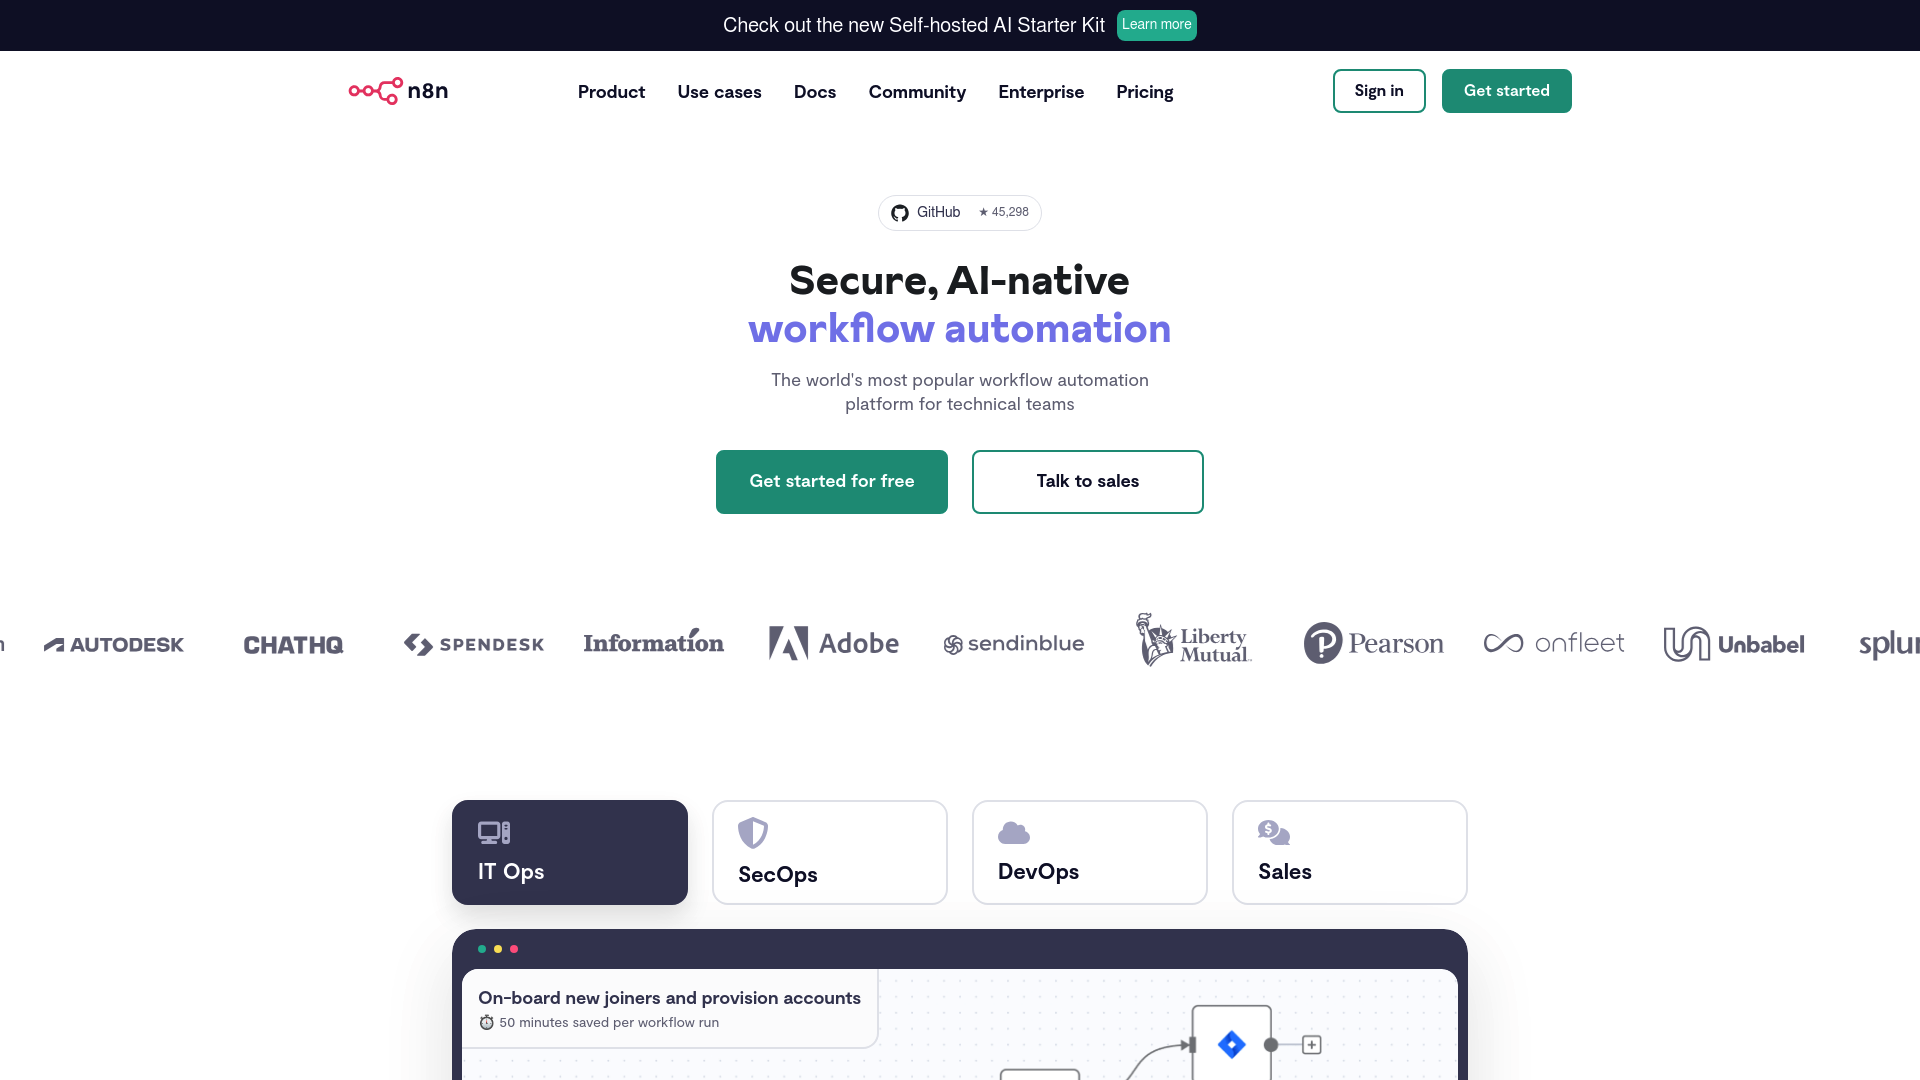
Task: Click the Talk to sales button
Action: [x=1087, y=481]
